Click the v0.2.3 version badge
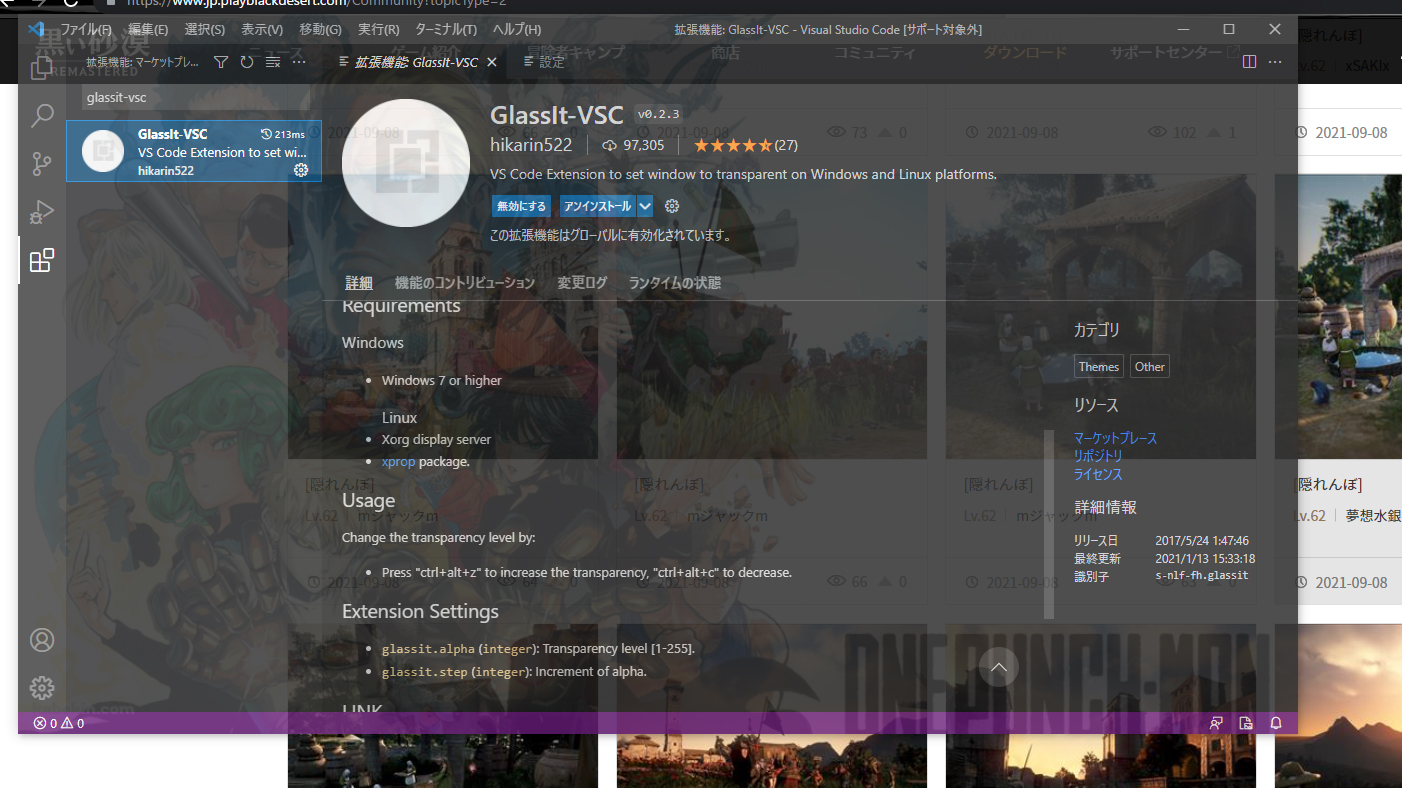This screenshot has width=1402, height=788. coord(658,114)
